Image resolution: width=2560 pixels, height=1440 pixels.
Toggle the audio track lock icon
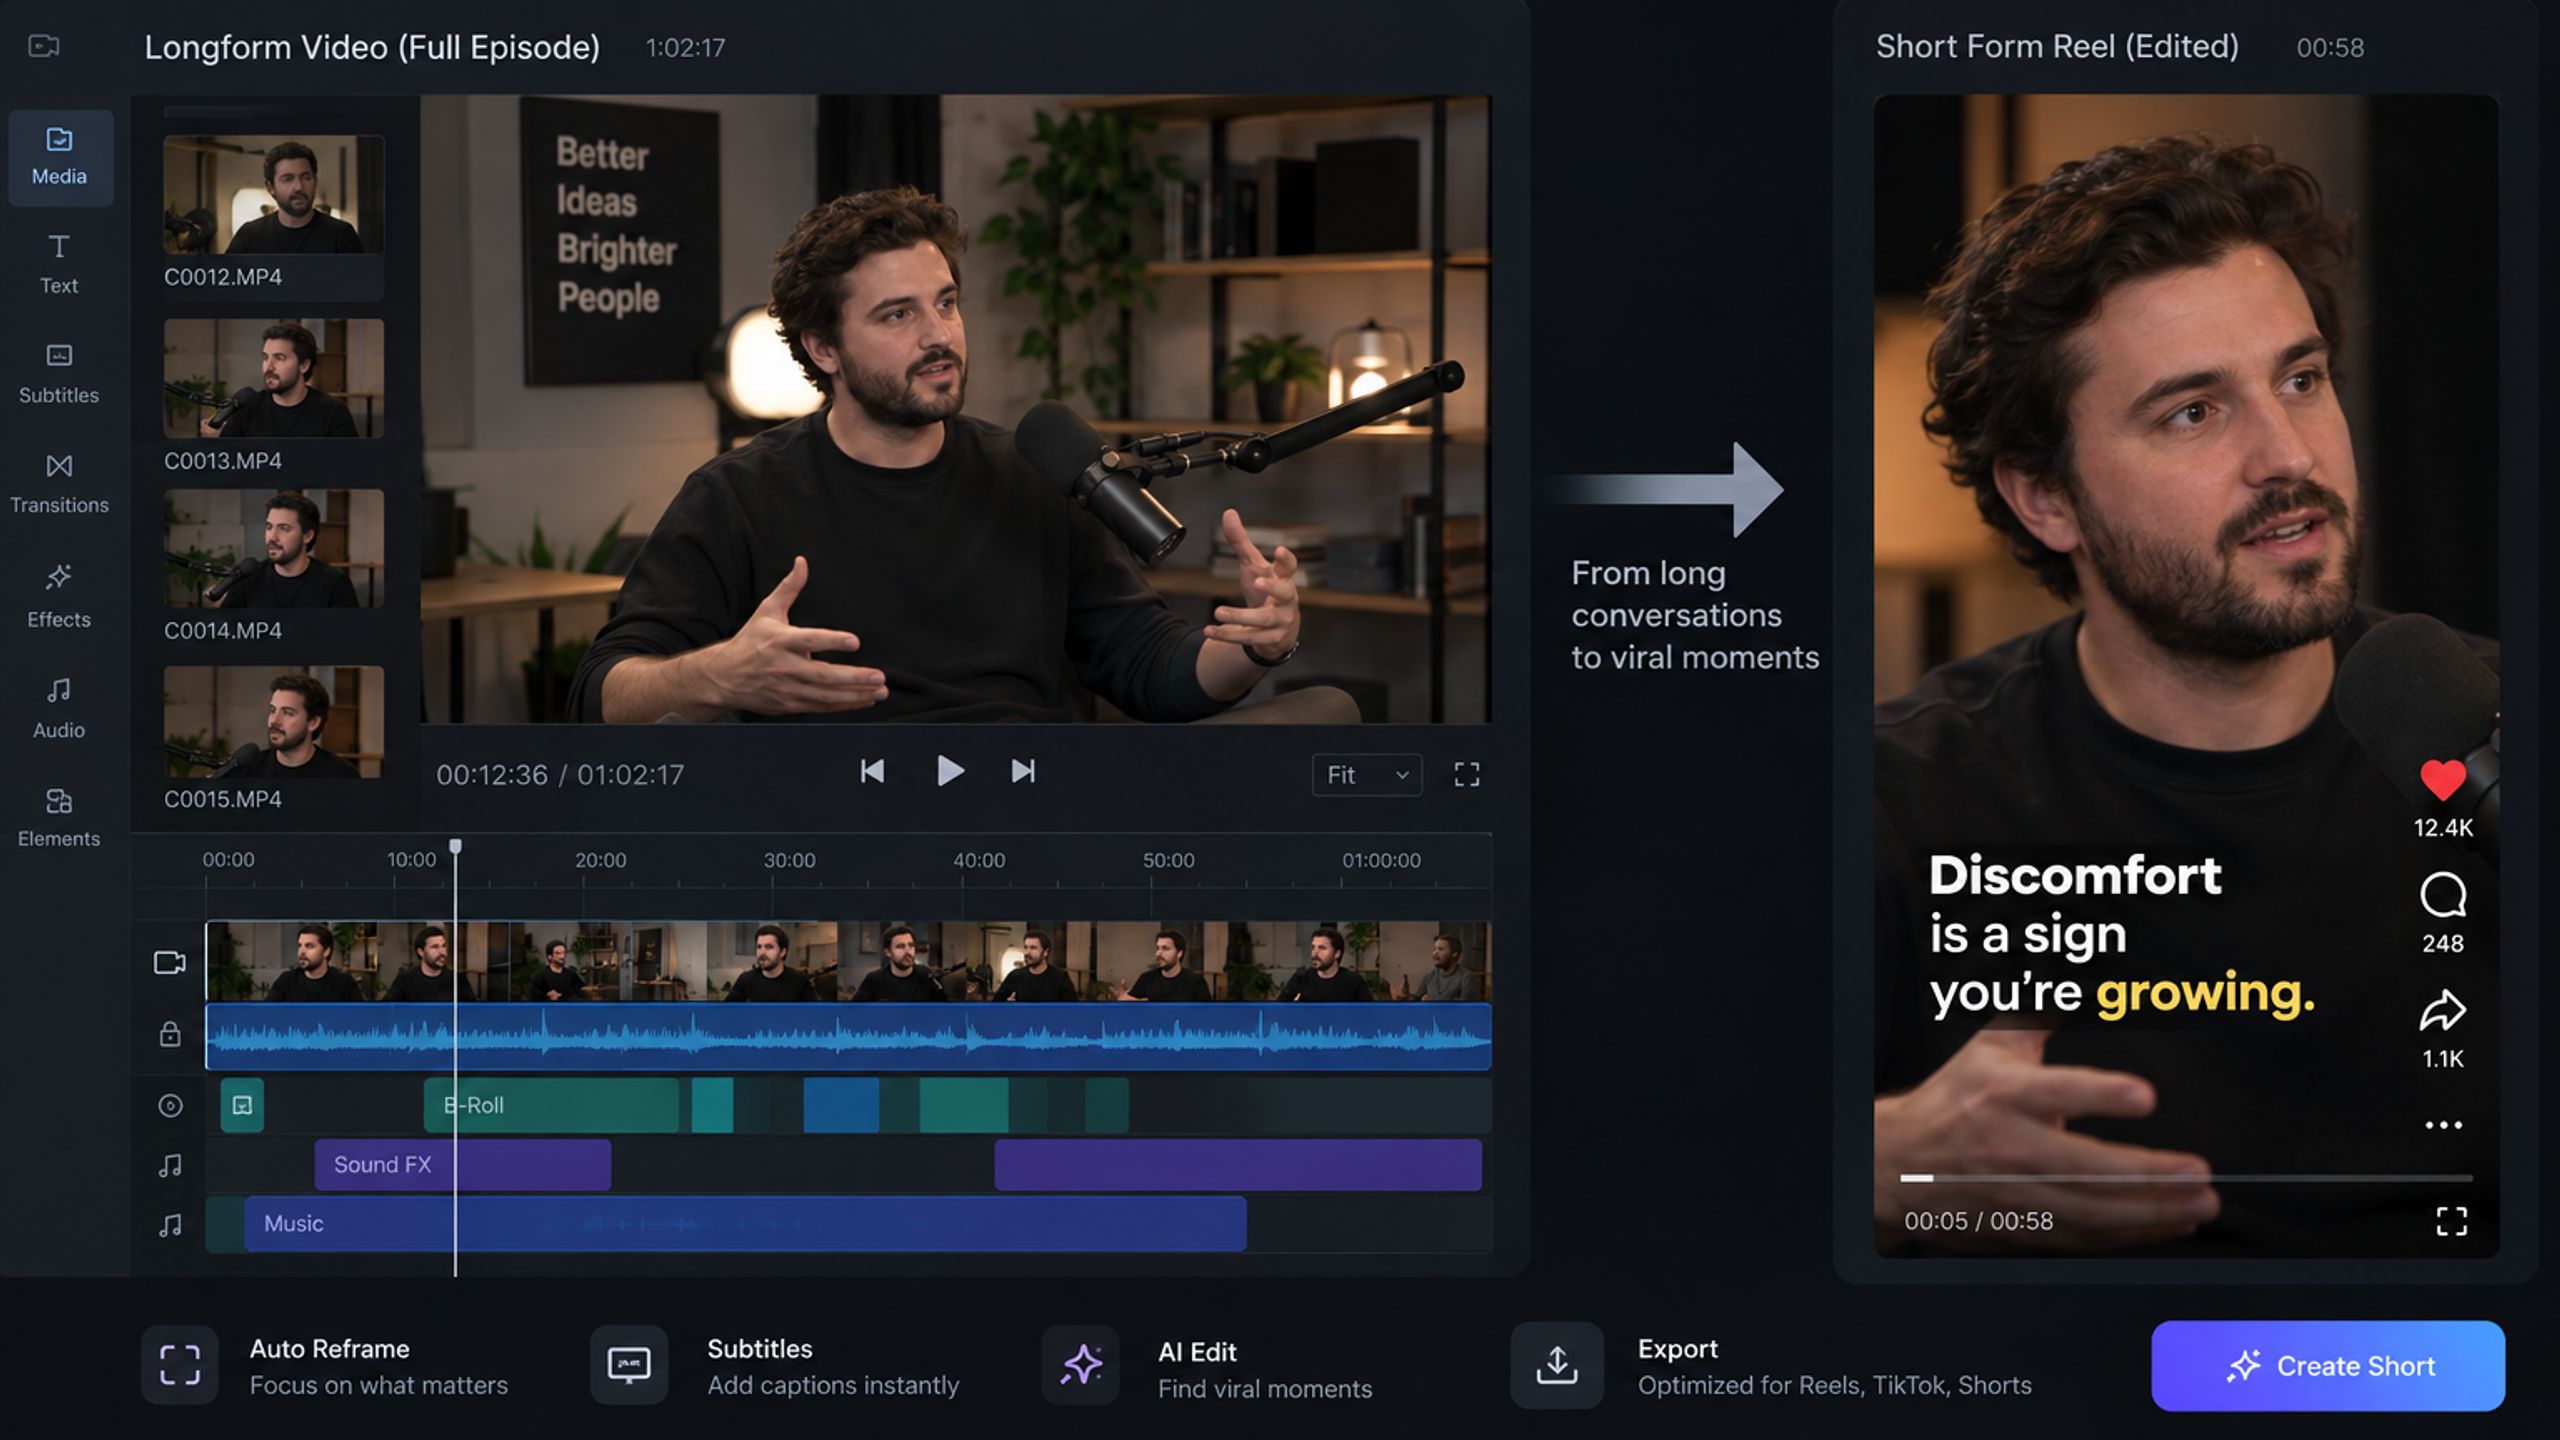coord(170,1034)
